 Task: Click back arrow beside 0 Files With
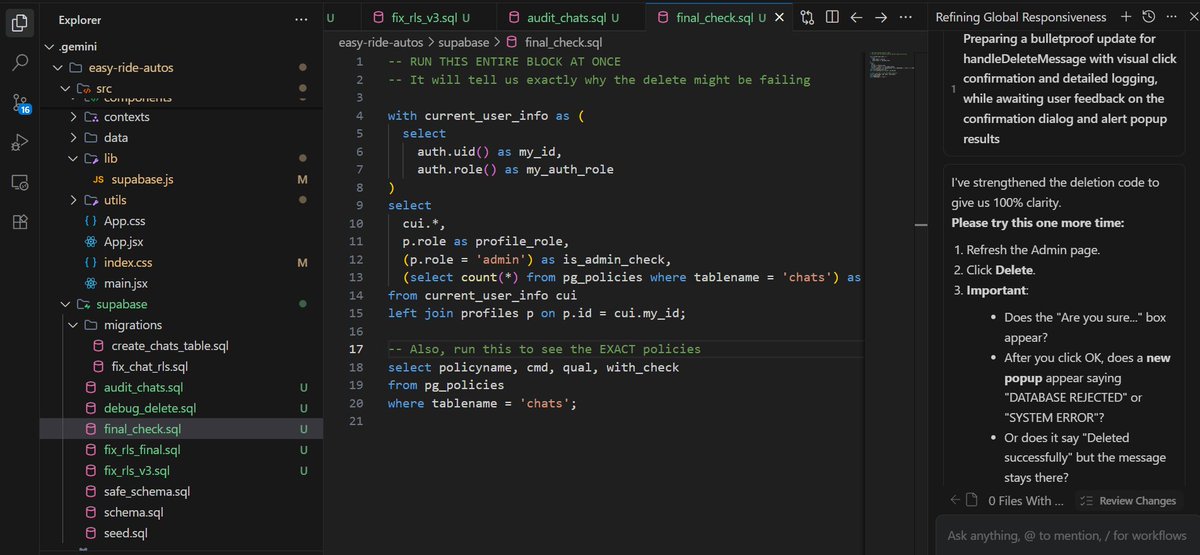tap(955, 500)
